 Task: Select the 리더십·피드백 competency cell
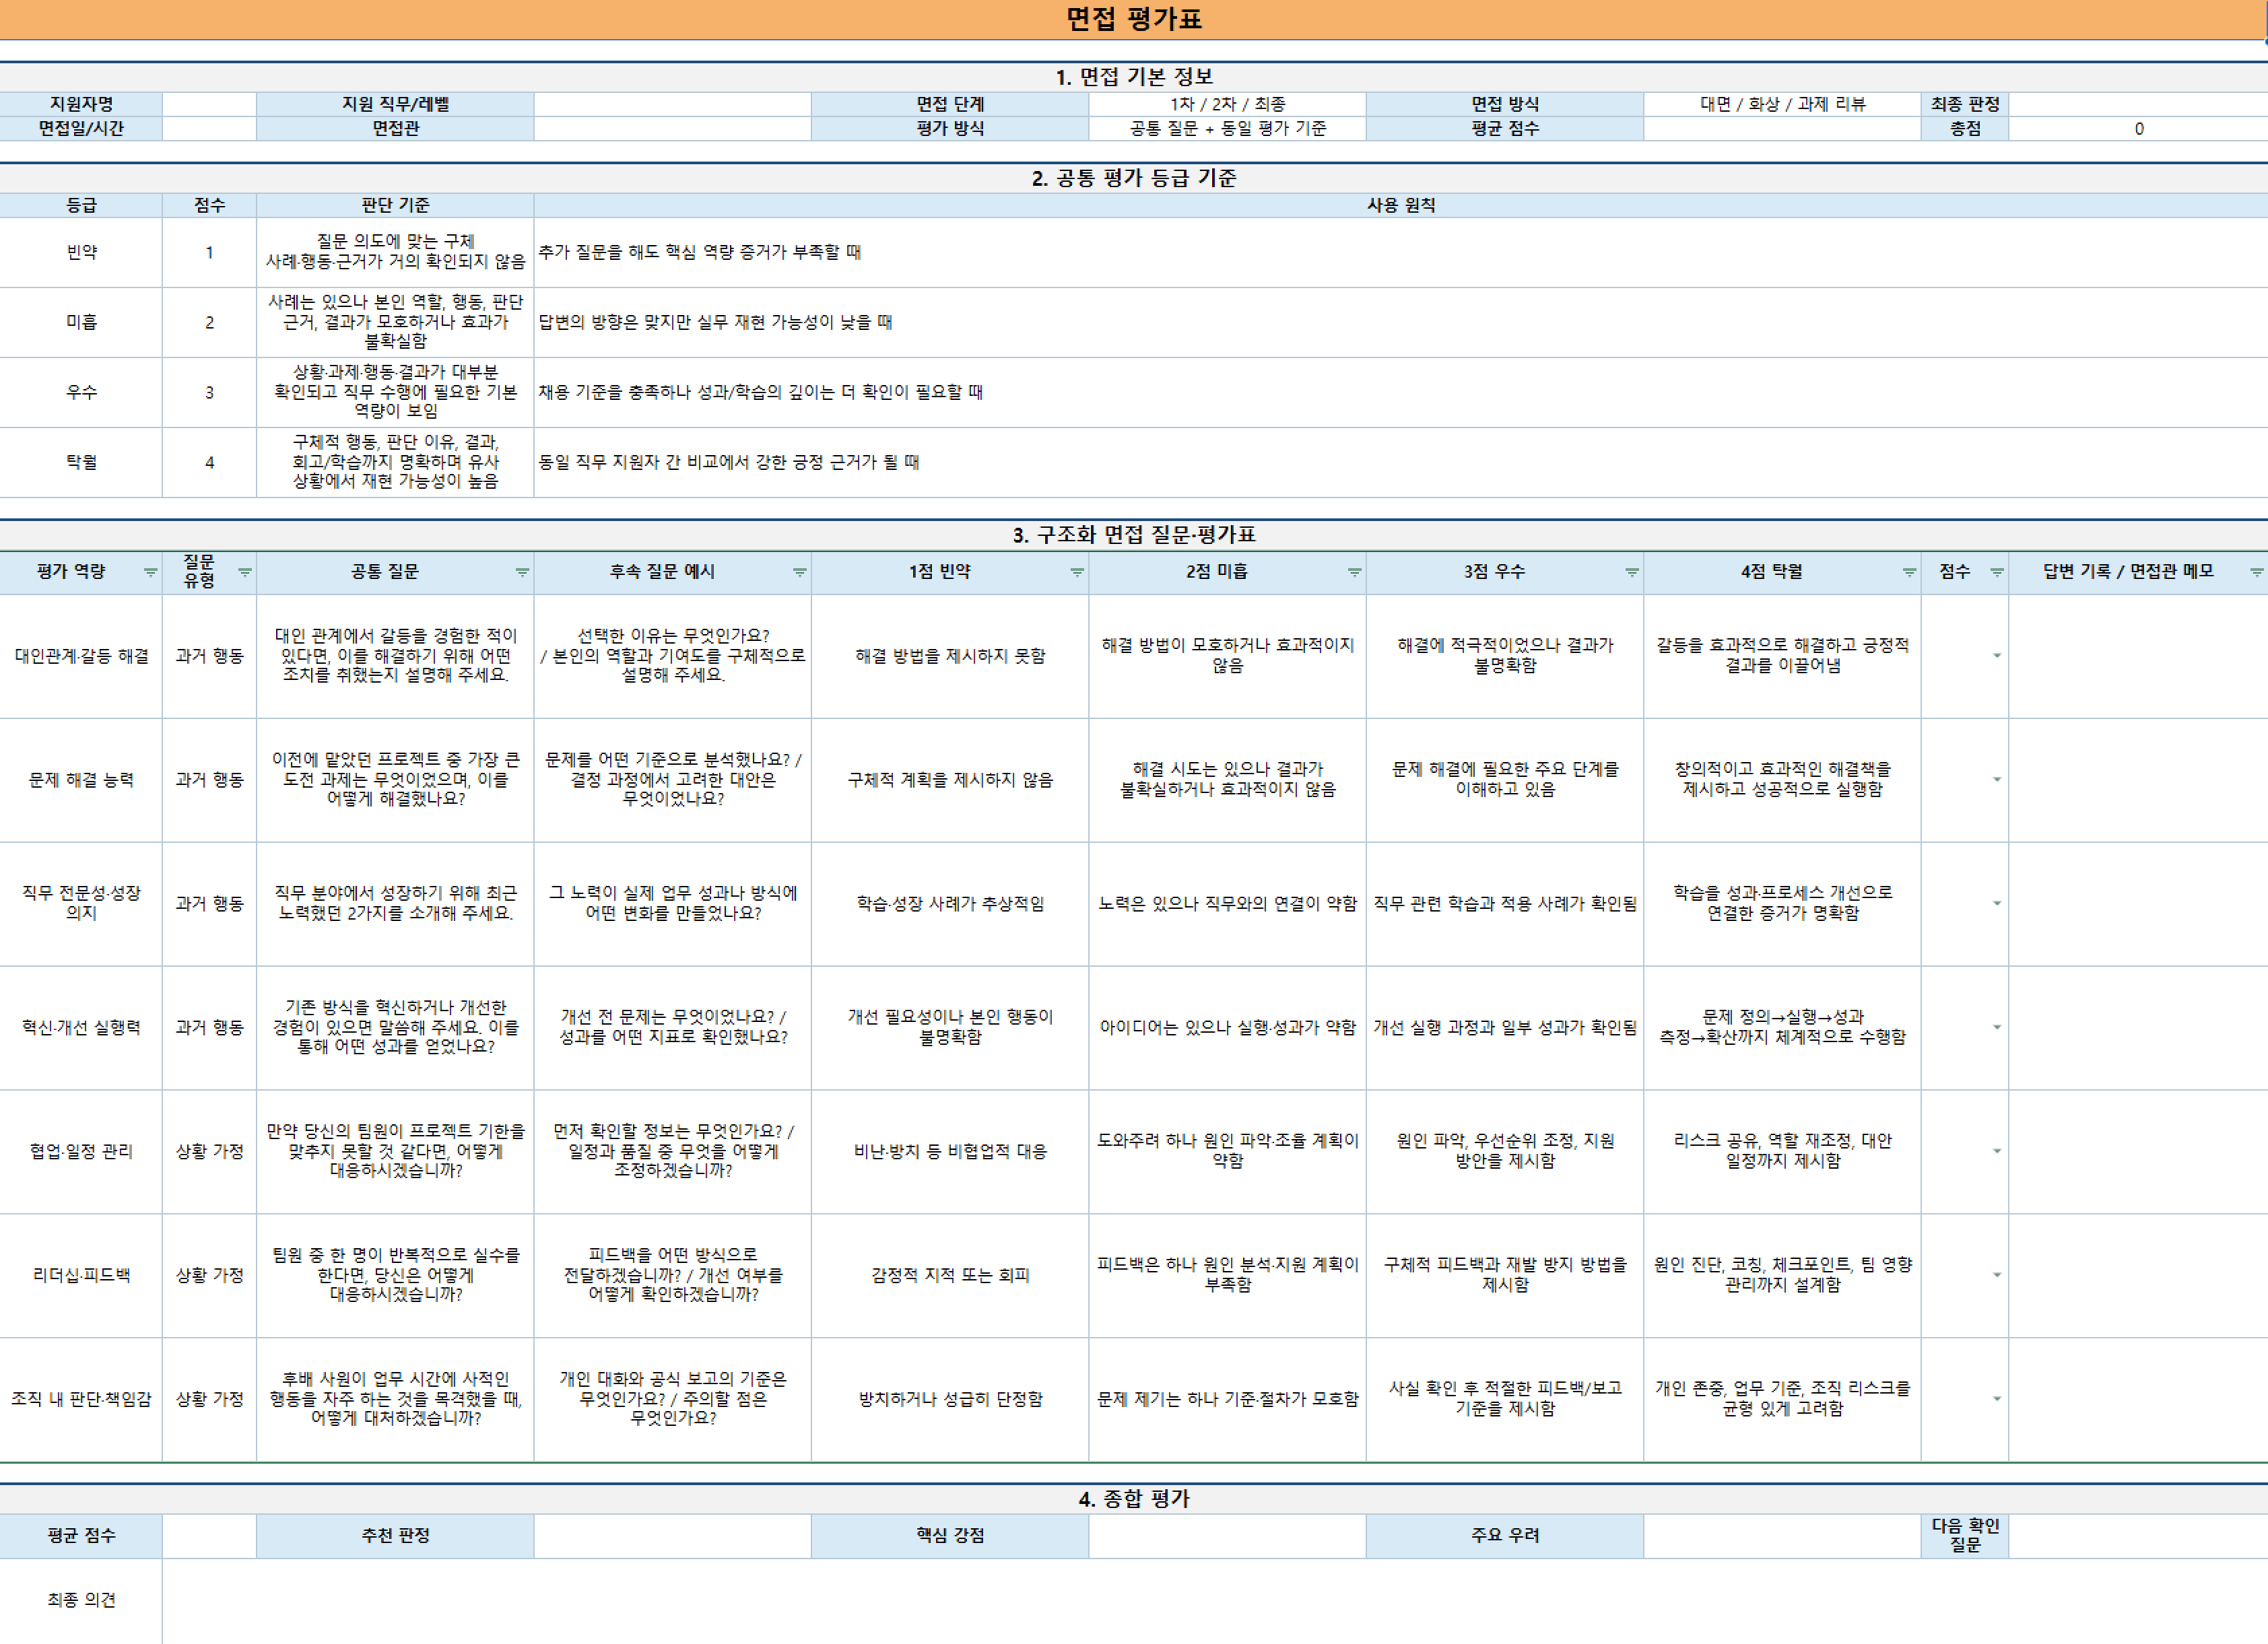[81, 1276]
